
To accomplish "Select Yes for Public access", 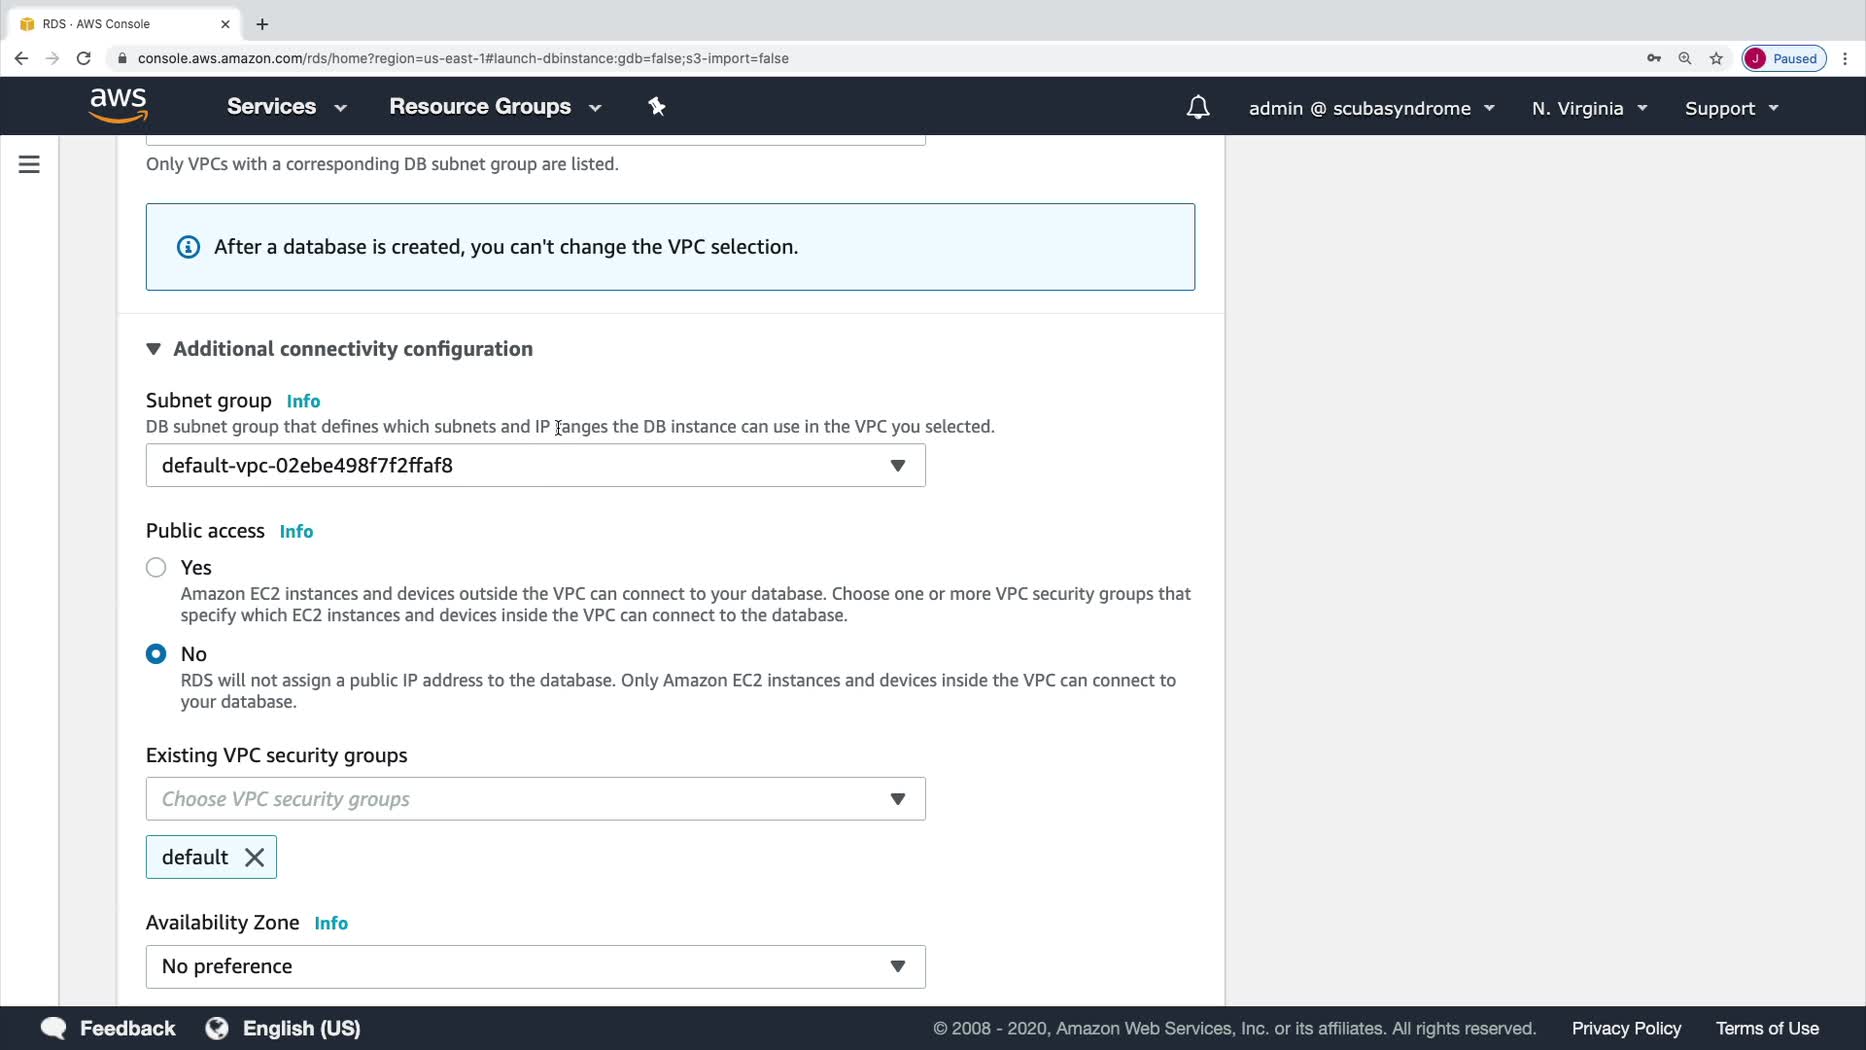I will pos(156,568).
